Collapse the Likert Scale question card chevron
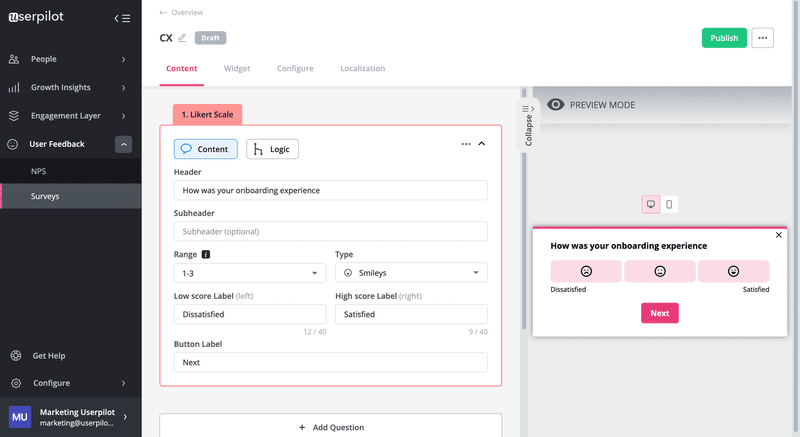800x437 pixels. (x=482, y=144)
